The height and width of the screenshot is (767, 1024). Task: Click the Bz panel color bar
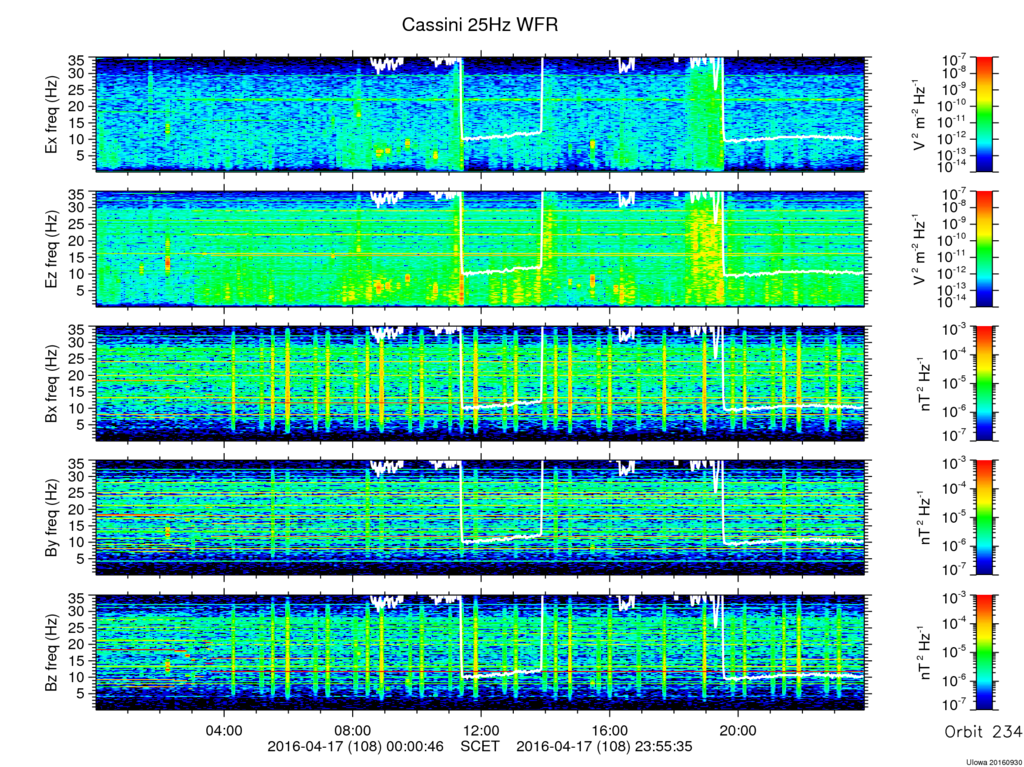tap(984, 651)
